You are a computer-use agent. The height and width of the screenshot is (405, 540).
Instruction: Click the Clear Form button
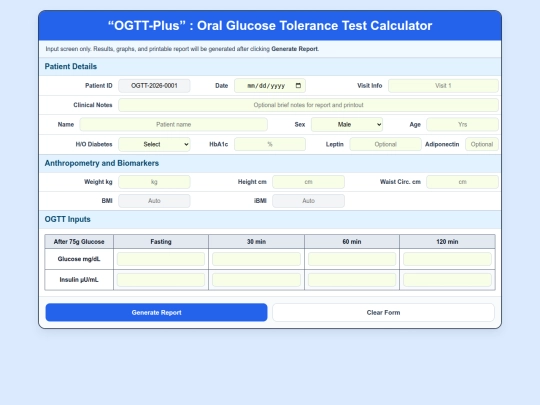(383, 312)
